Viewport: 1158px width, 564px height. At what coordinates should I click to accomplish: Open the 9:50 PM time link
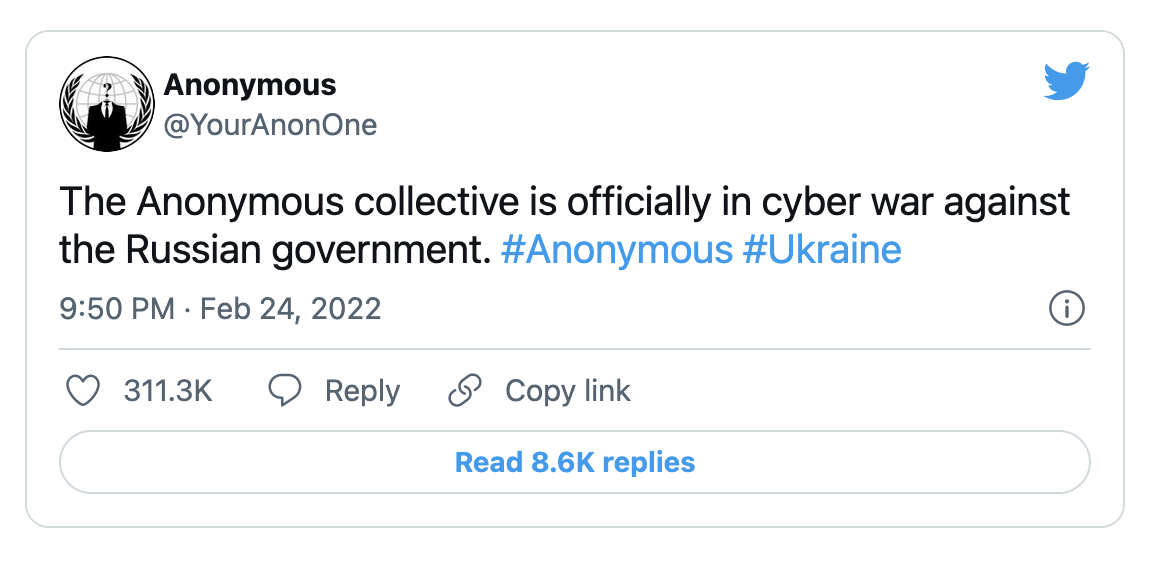pos(117,309)
